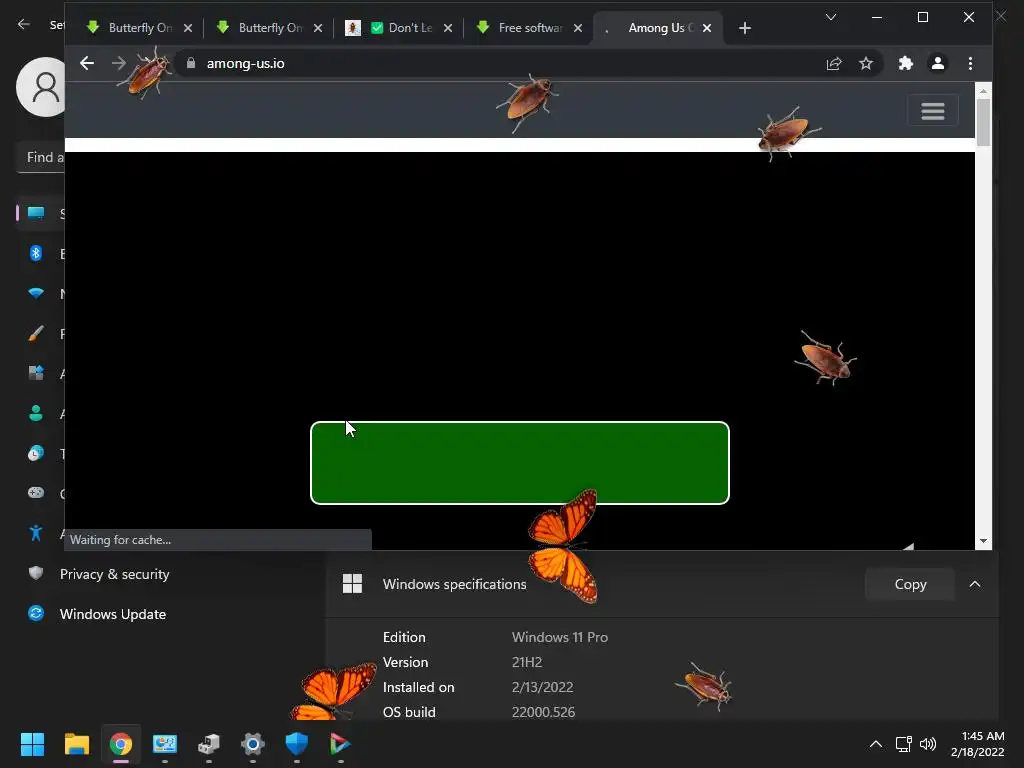Screen dimensions: 1024x768
Task: Open Chrome profile avatar menu
Action: point(938,63)
